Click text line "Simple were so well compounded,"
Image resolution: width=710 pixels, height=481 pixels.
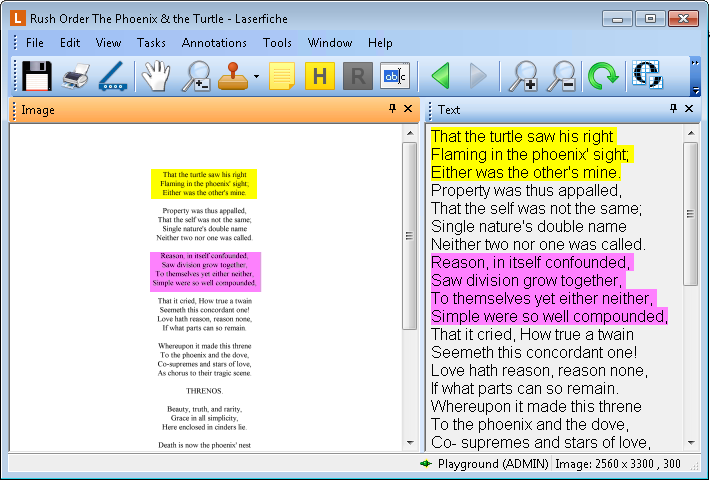coord(549,316)
